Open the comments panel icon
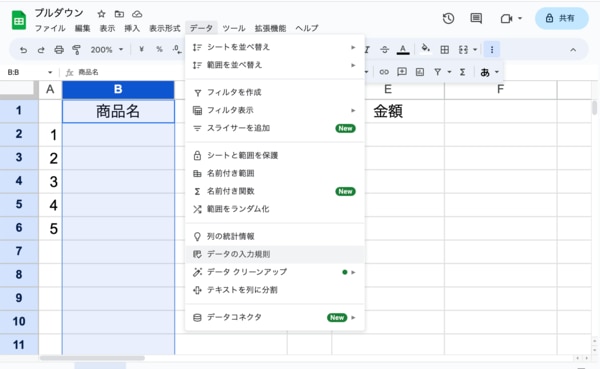This screenshot has width=600, height=369. tap(476, 18)
